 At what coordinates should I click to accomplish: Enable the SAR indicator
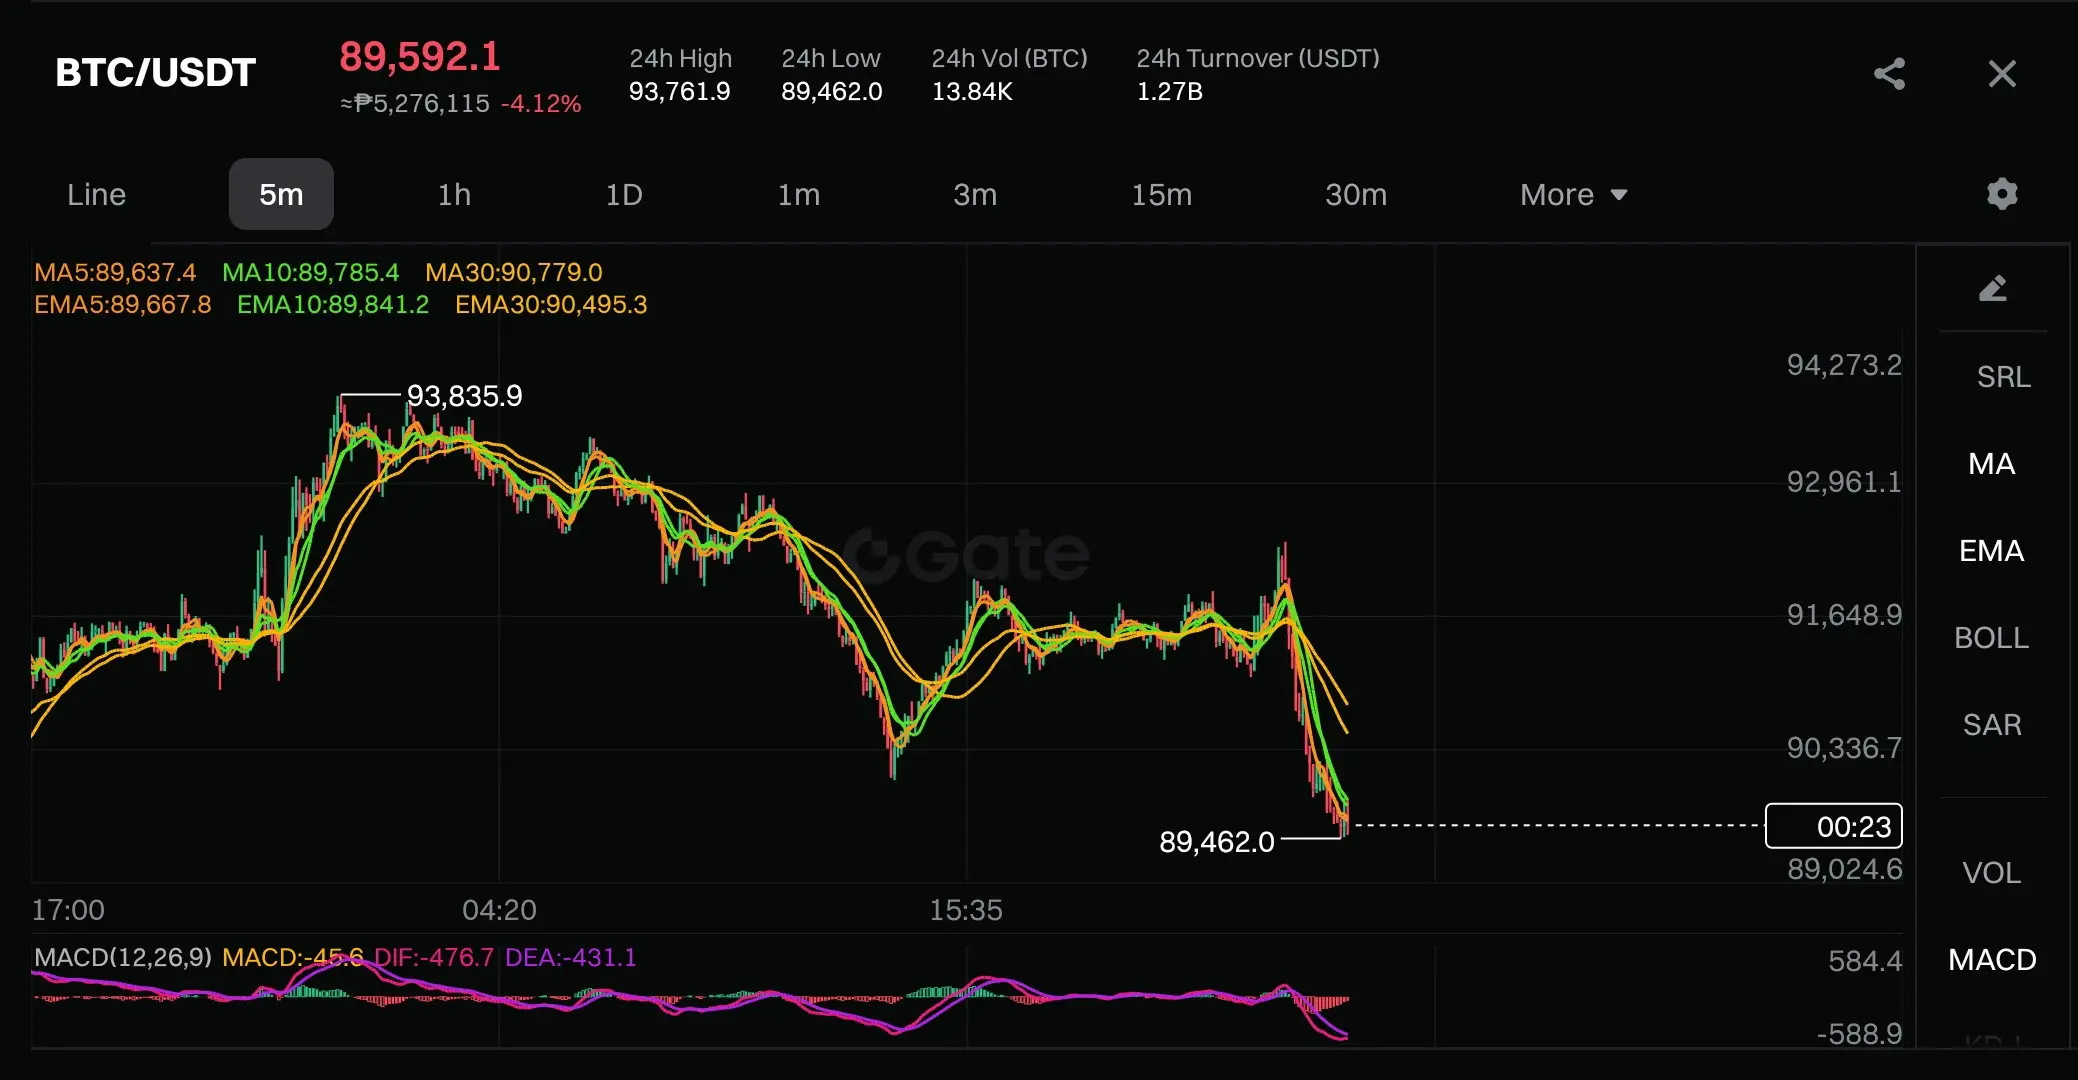coord(1991,725)
